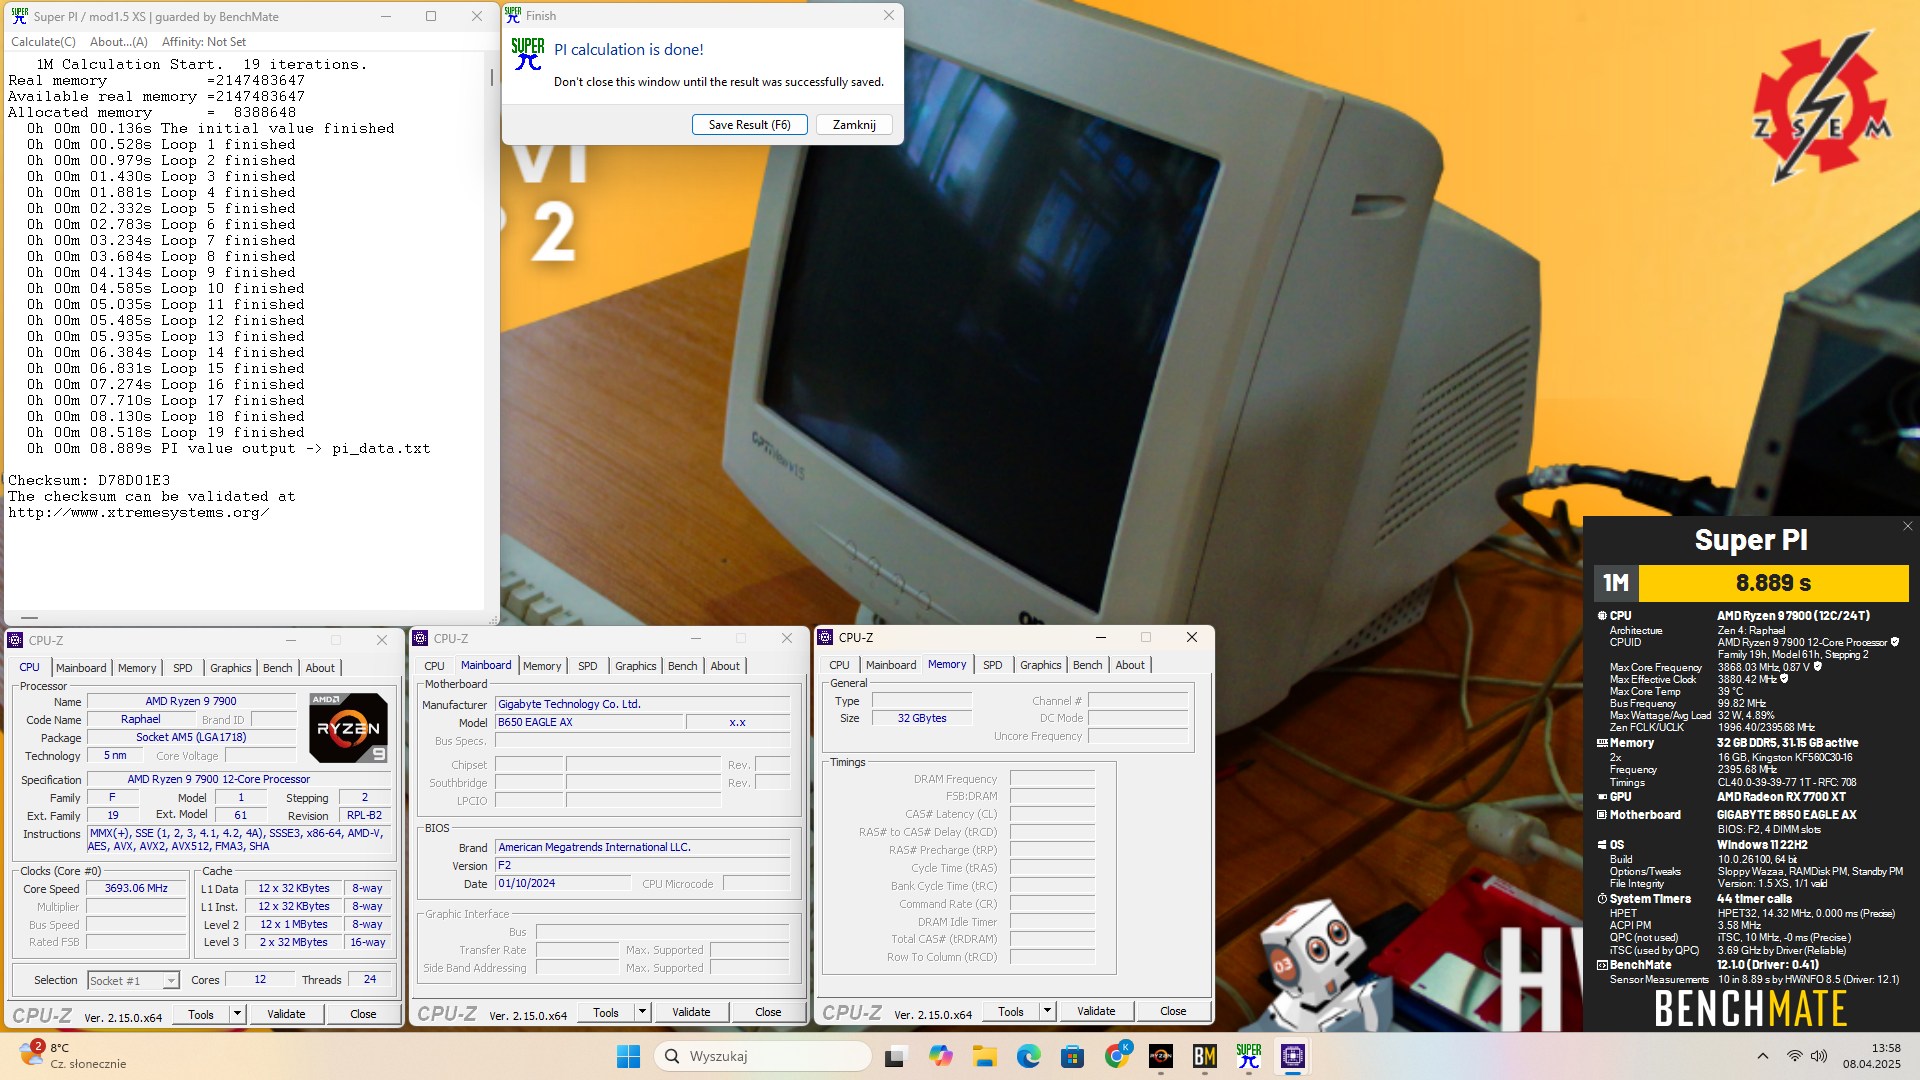Open Copilot from taskbar
Screen dimensions: 1920x1080
[x=940, y=1056]
